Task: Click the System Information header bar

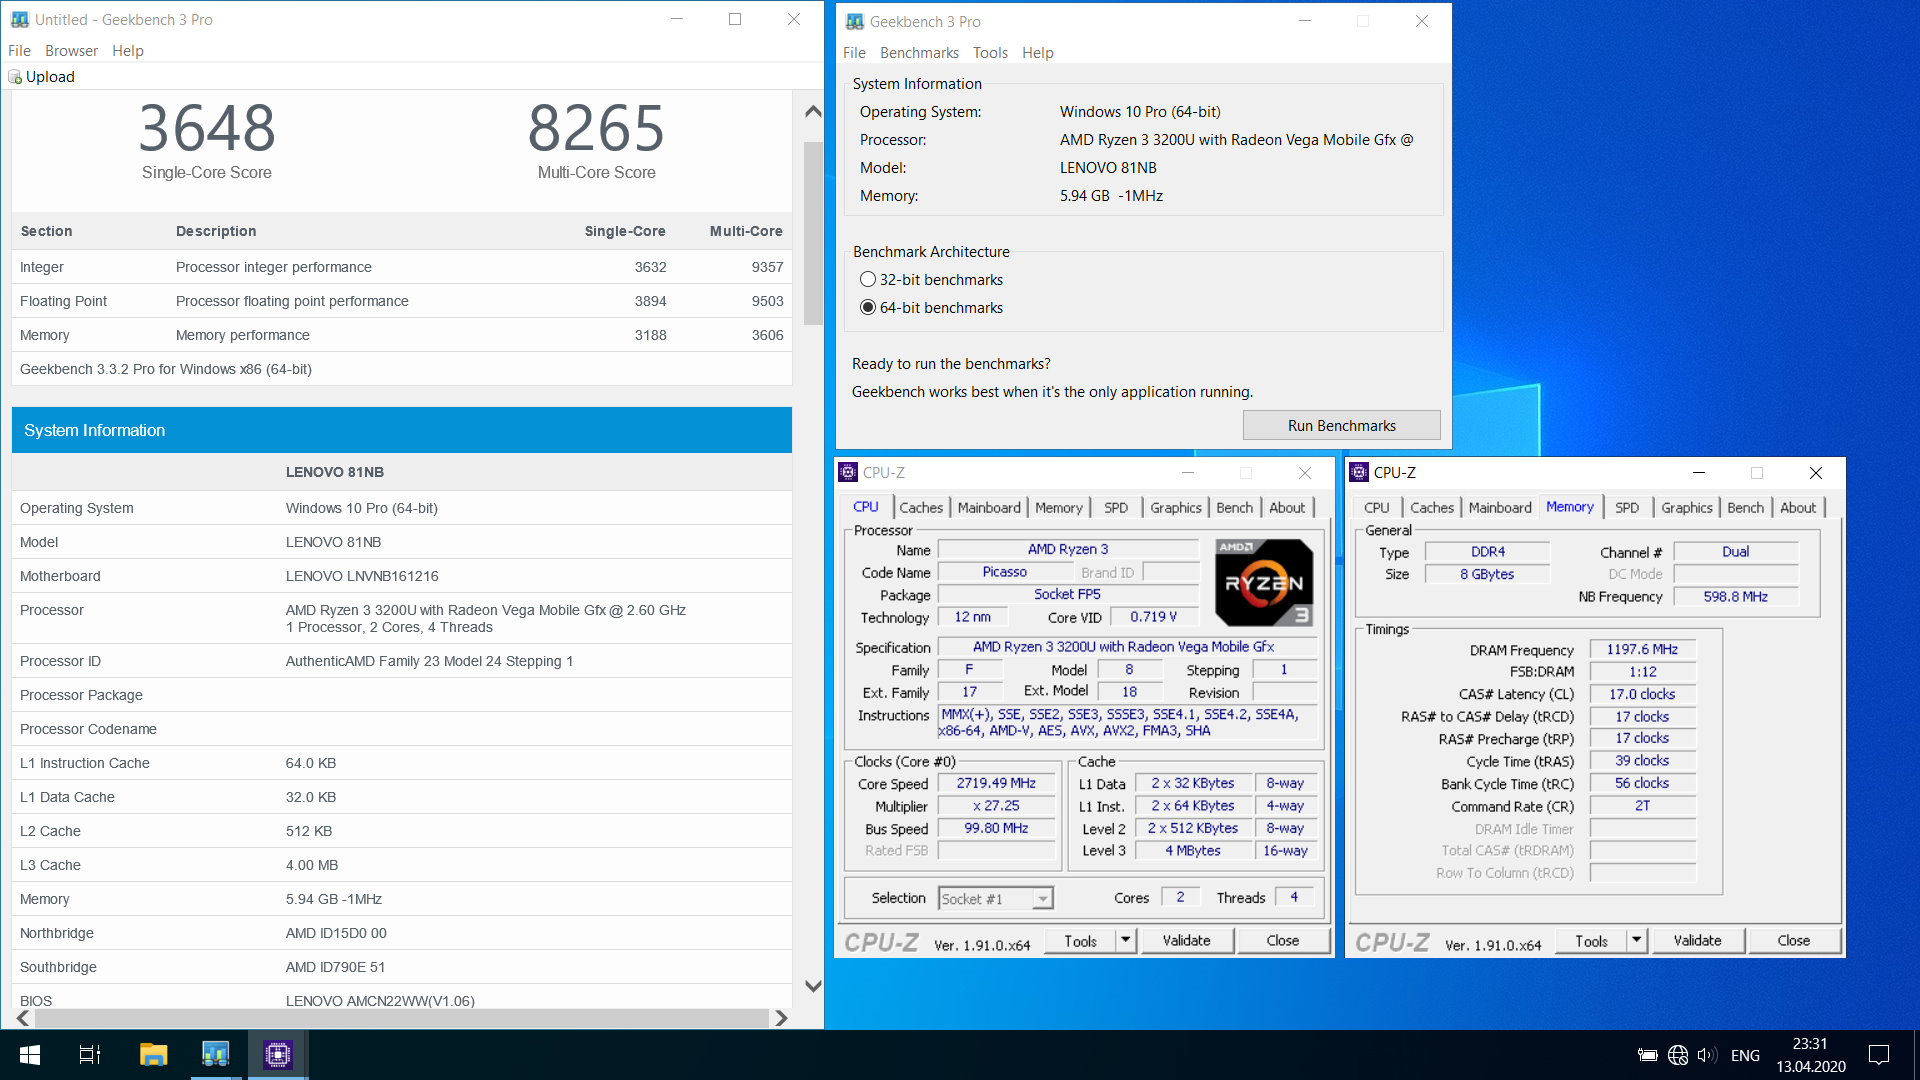Action: [402, 430]
